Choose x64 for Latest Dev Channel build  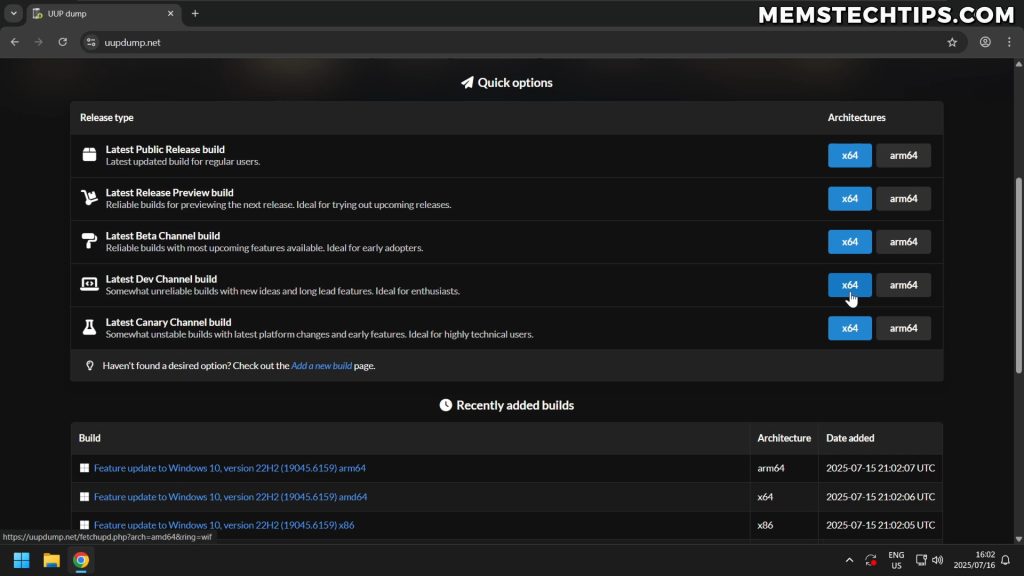pos(850,285)
